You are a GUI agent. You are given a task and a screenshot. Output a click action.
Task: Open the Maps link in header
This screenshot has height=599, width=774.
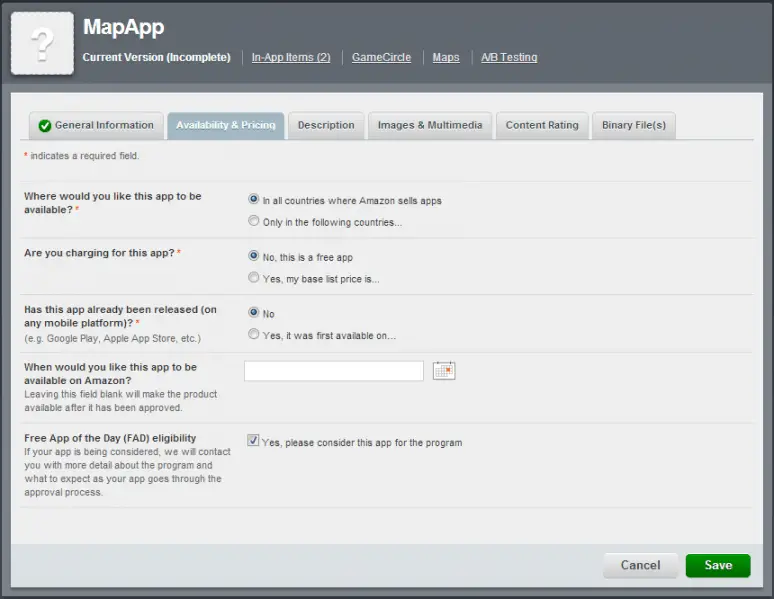(446, 57)
